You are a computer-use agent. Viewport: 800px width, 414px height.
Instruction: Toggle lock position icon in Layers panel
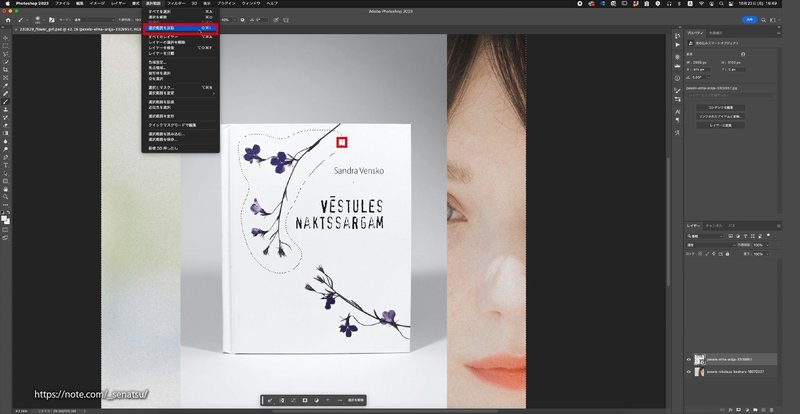[x=713, y=254]
